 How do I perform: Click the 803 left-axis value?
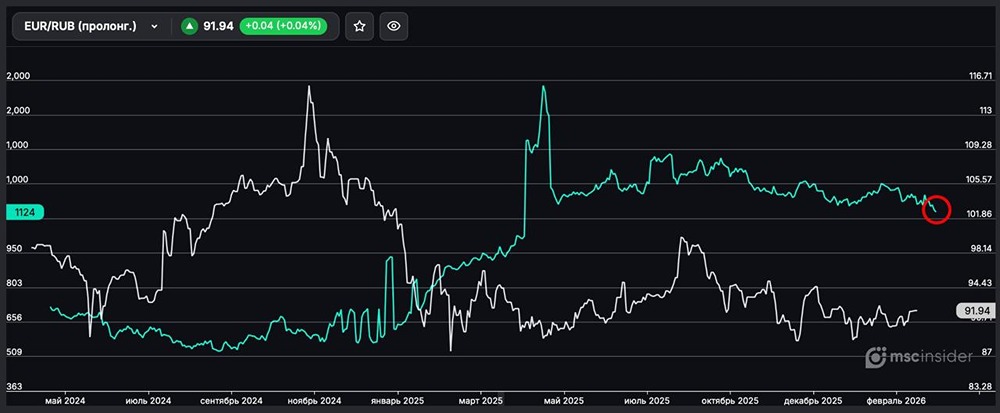(14, 283)
